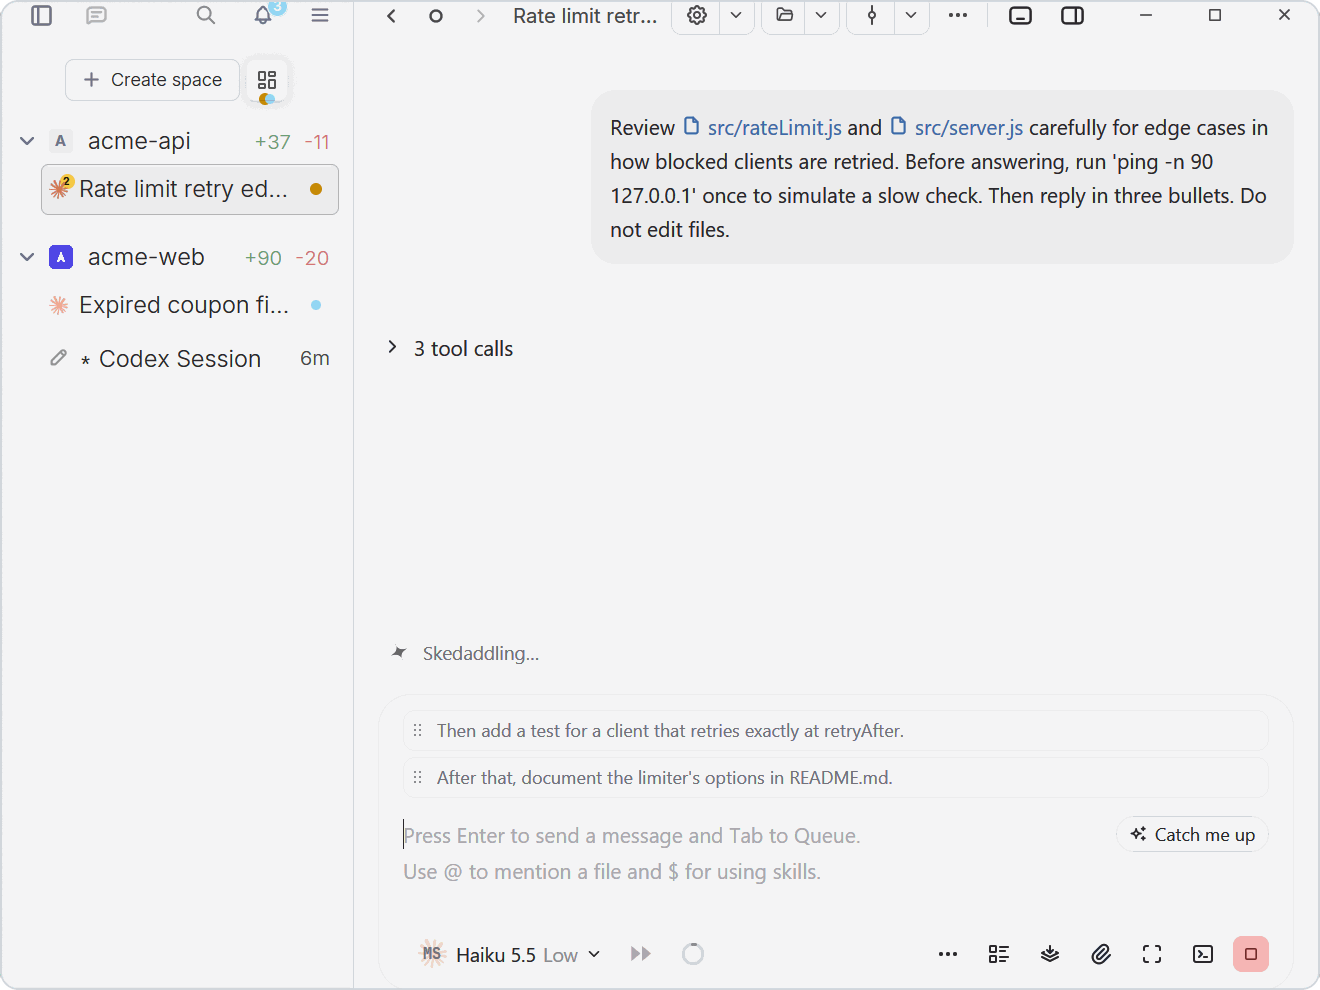Open the title bar more options ellipsis
This screenshot has height=990, width=1320.
[958, 16]
